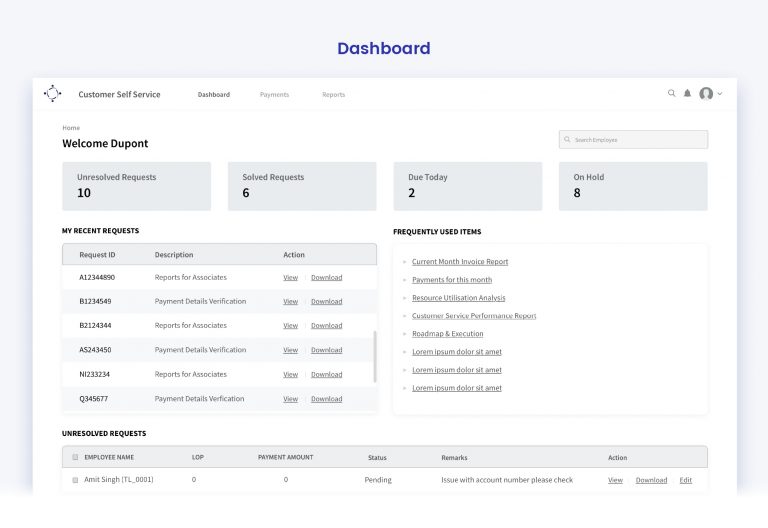Download request B2124344

(327, 325)
